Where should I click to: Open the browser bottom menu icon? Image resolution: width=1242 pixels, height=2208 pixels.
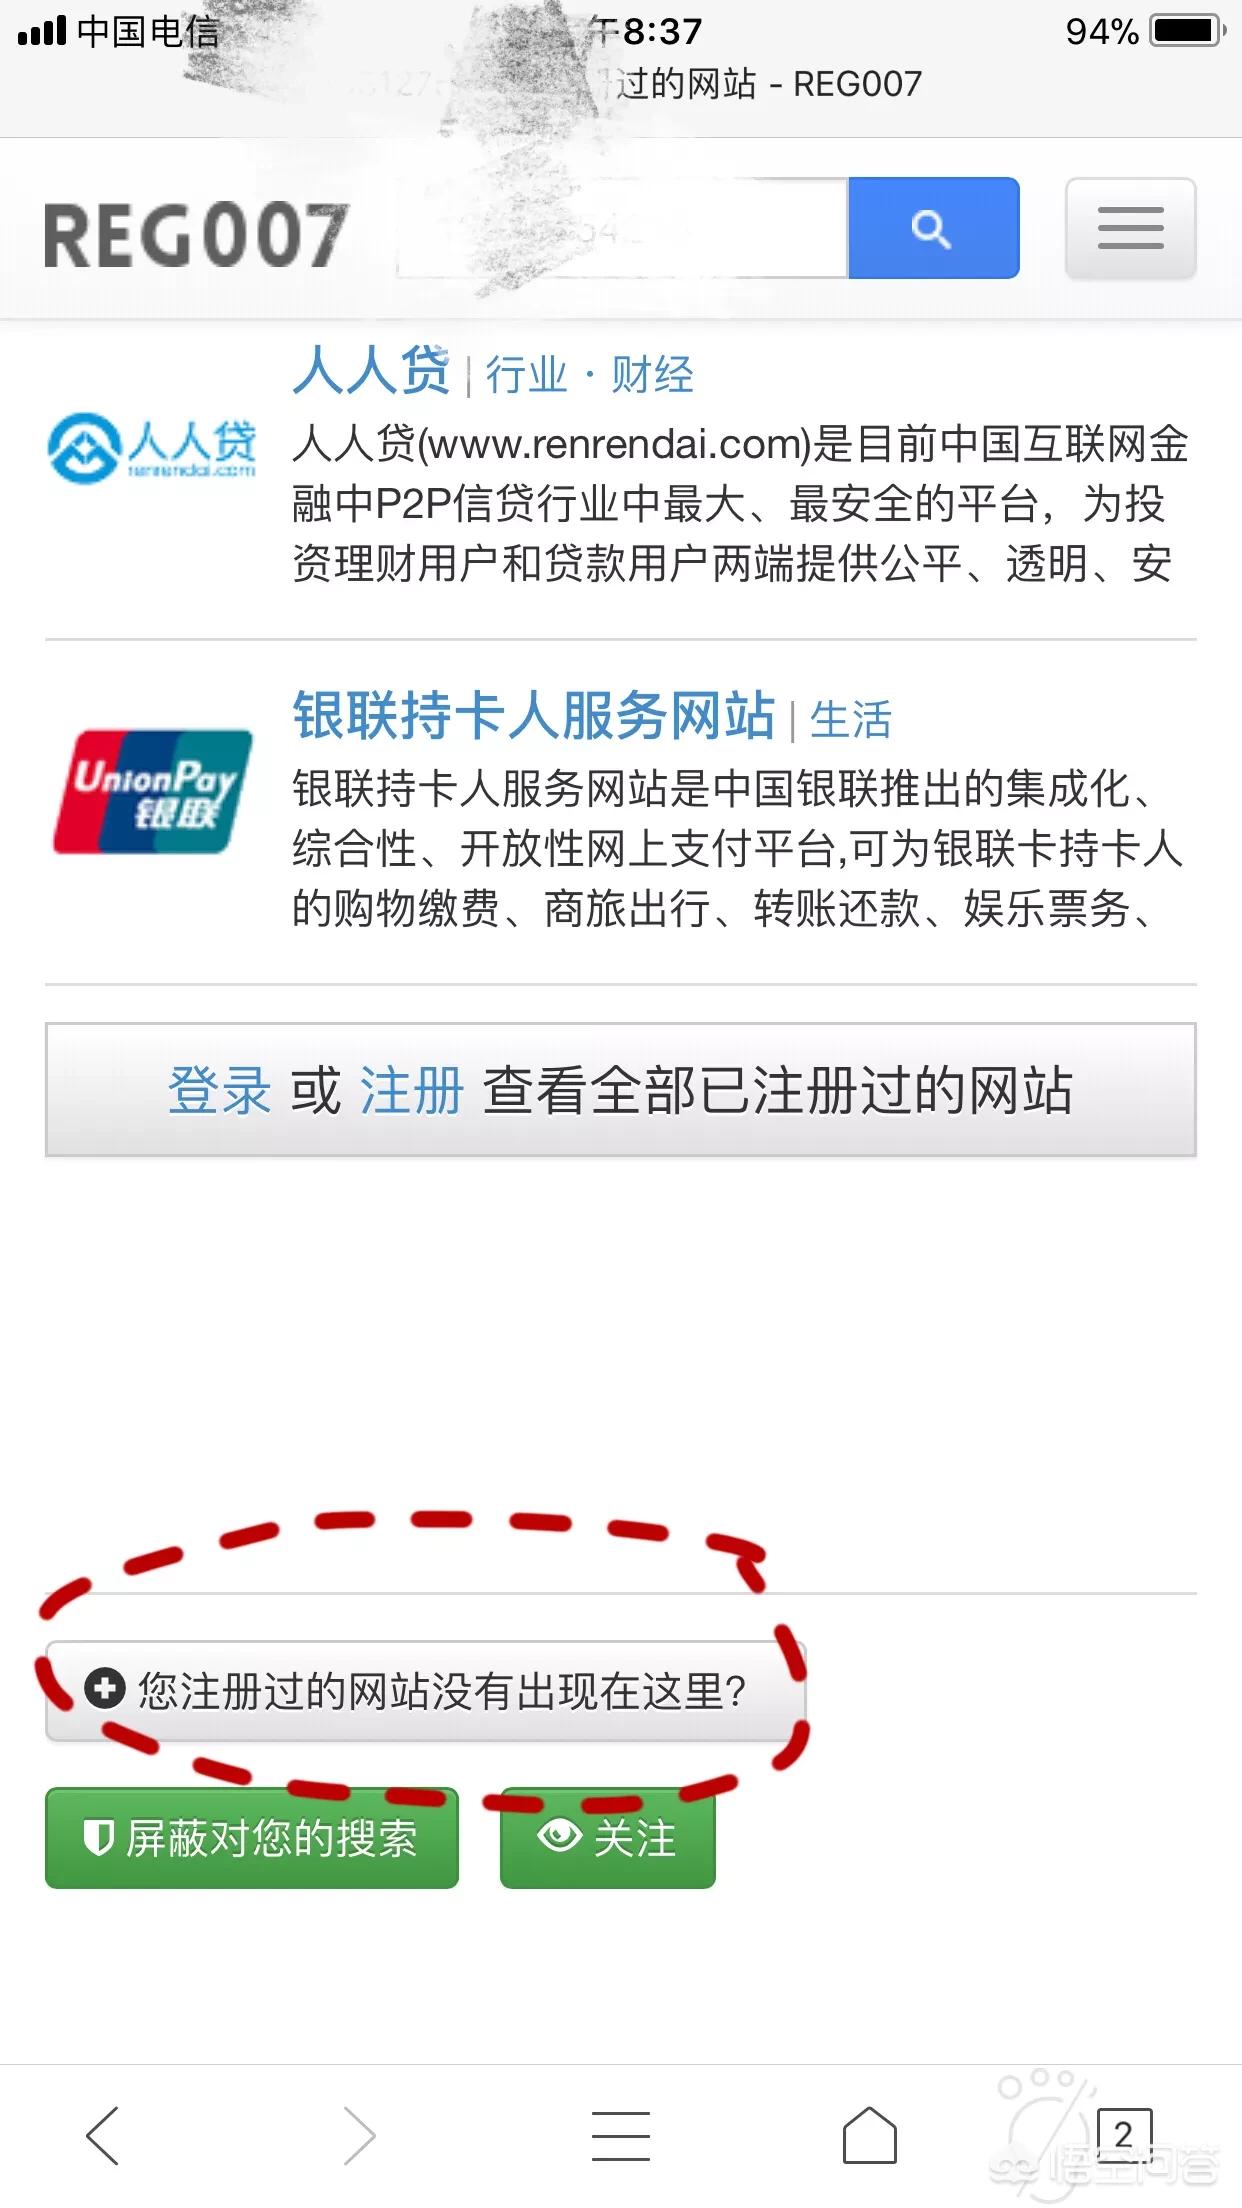pyautogui.click(x=621, y=2135)
